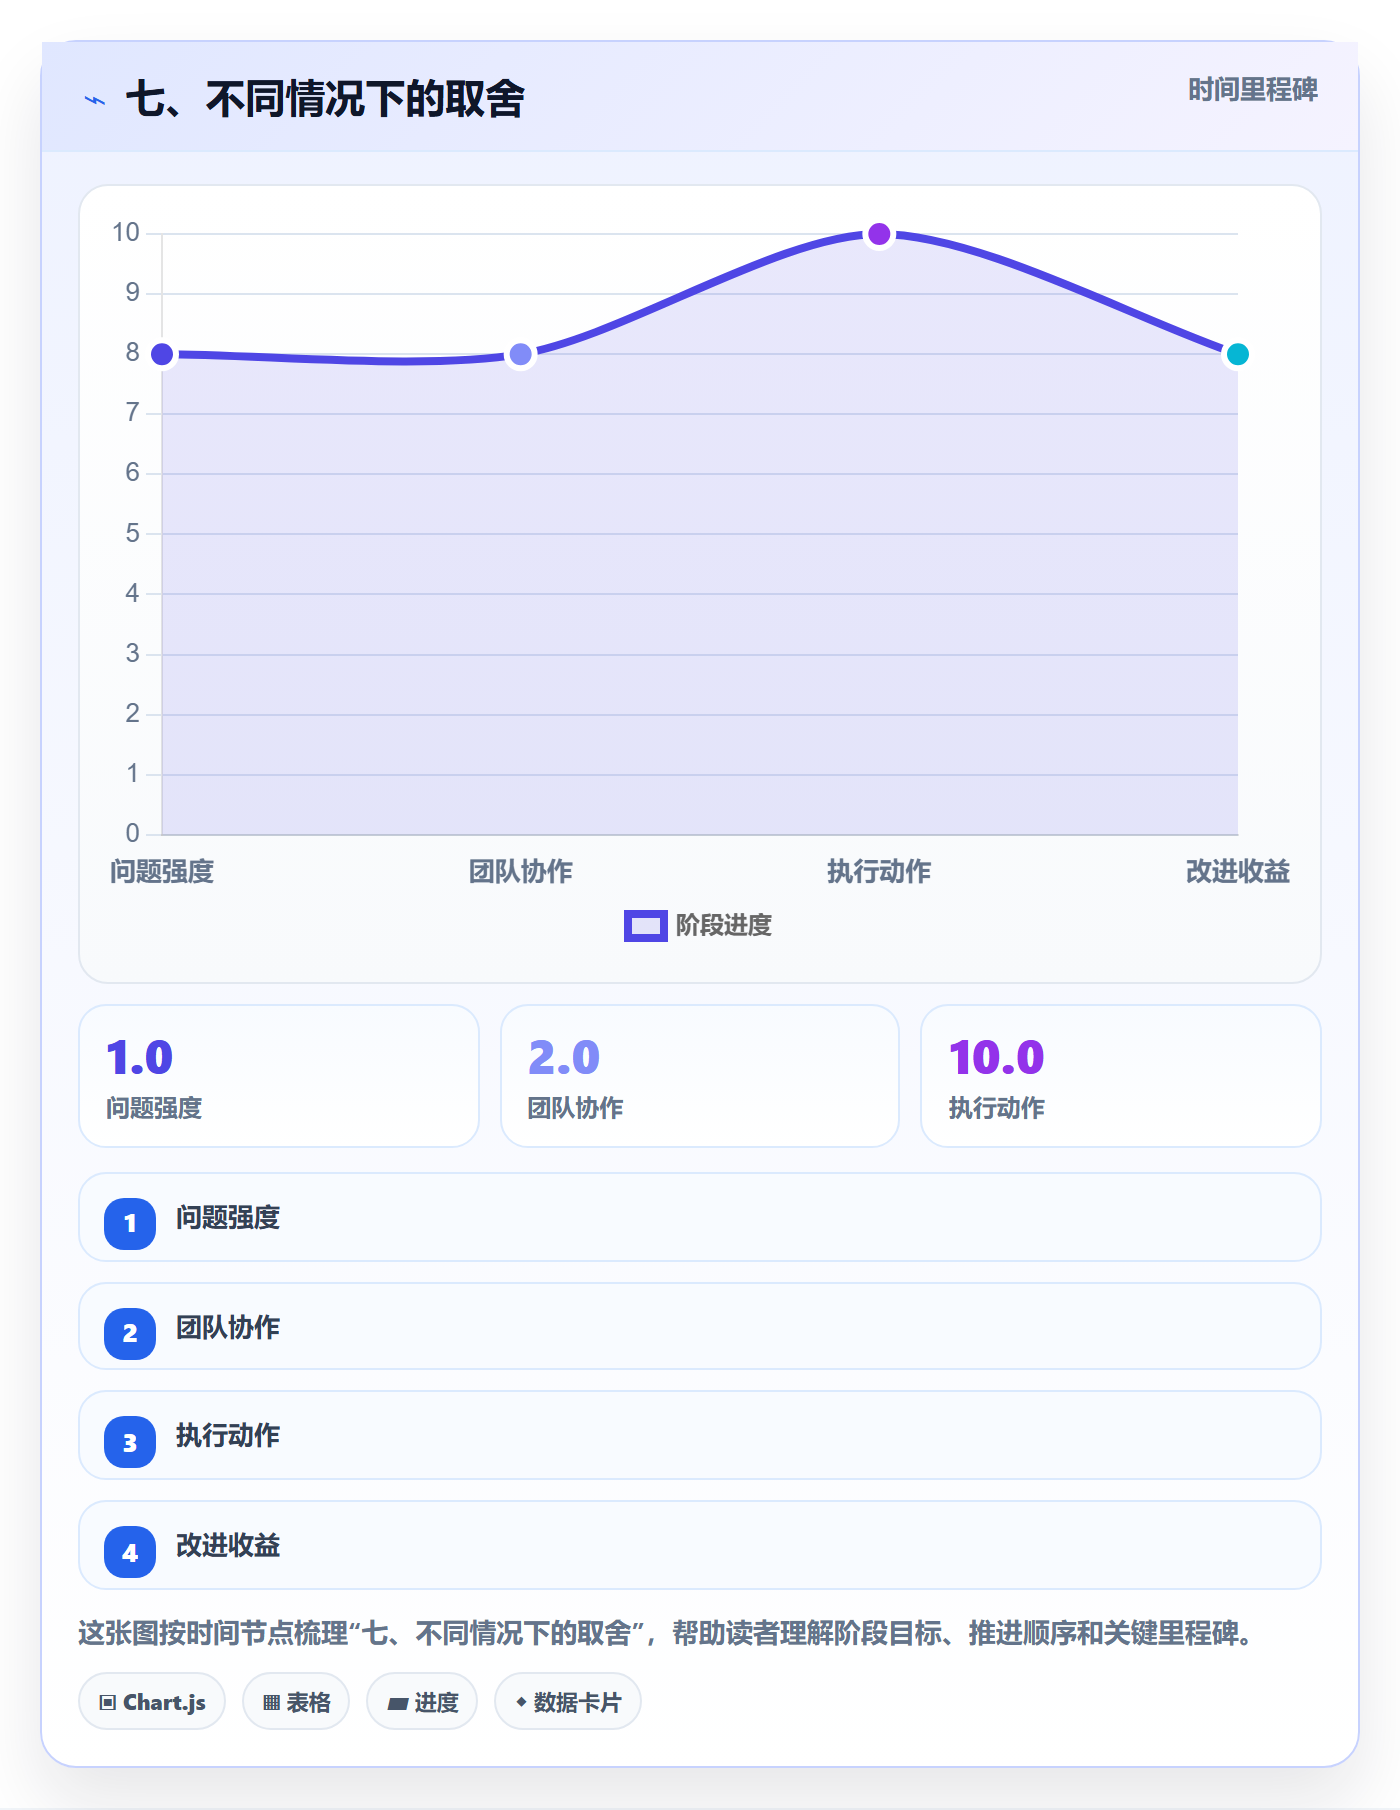Image resolution: width=1400 pixels, height=1810 pixels.
Task: Click the 表格 tag
Action: (x=296, y=1701)
